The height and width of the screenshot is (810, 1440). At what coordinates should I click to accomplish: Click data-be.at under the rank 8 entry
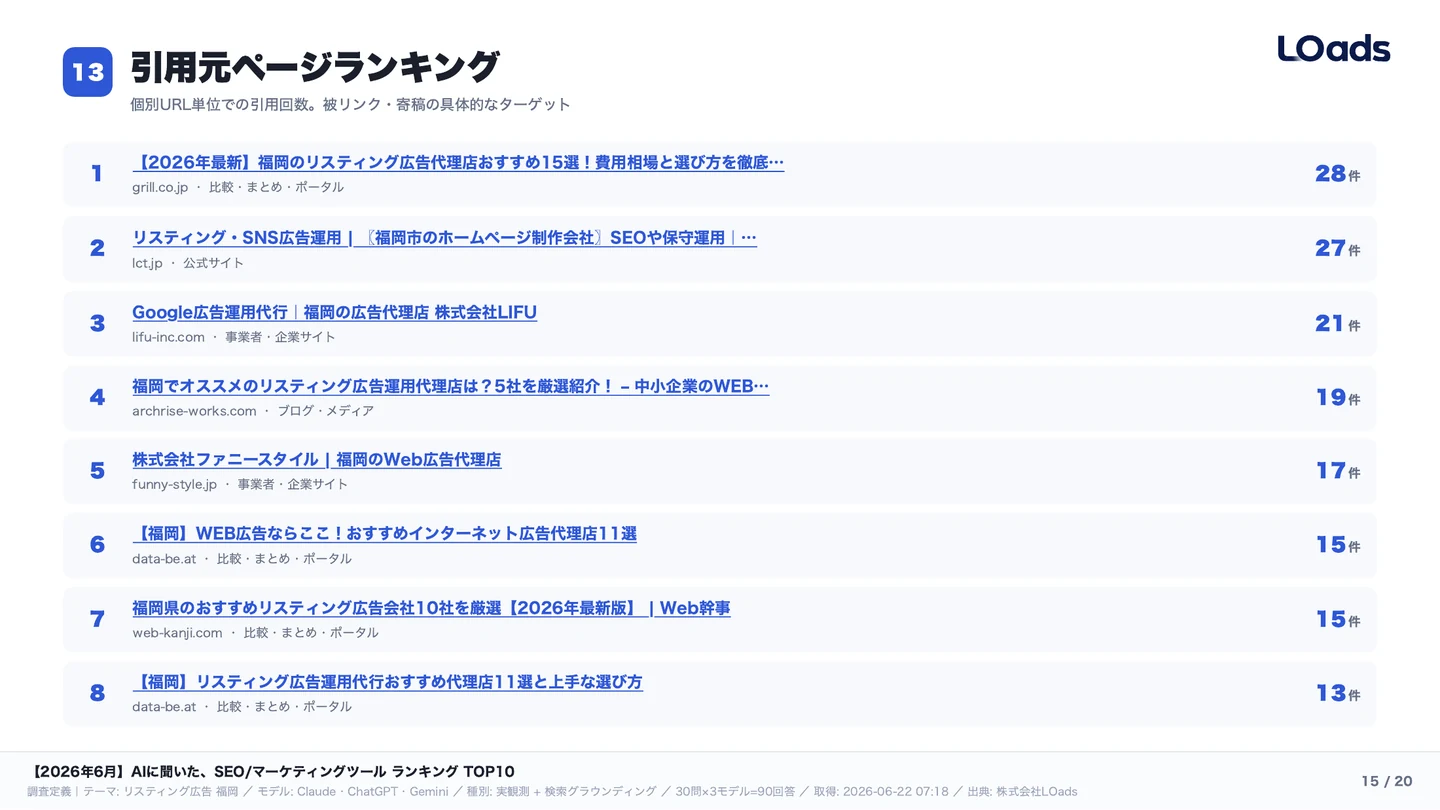click(x=164, y=707)
